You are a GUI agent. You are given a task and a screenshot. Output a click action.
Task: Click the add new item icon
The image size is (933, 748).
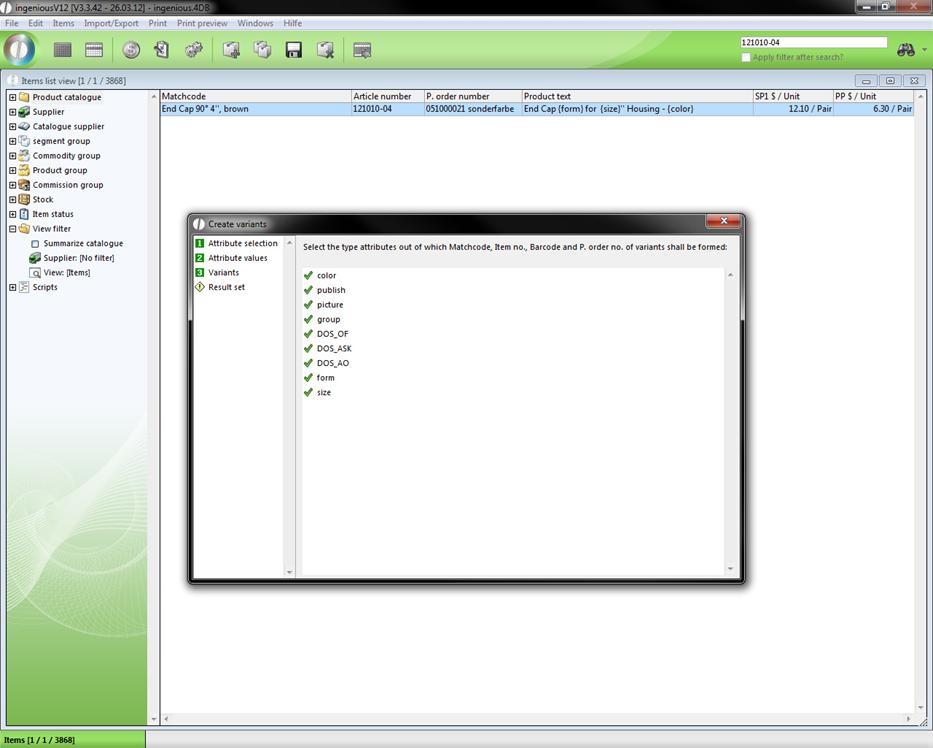click(231, 50)
